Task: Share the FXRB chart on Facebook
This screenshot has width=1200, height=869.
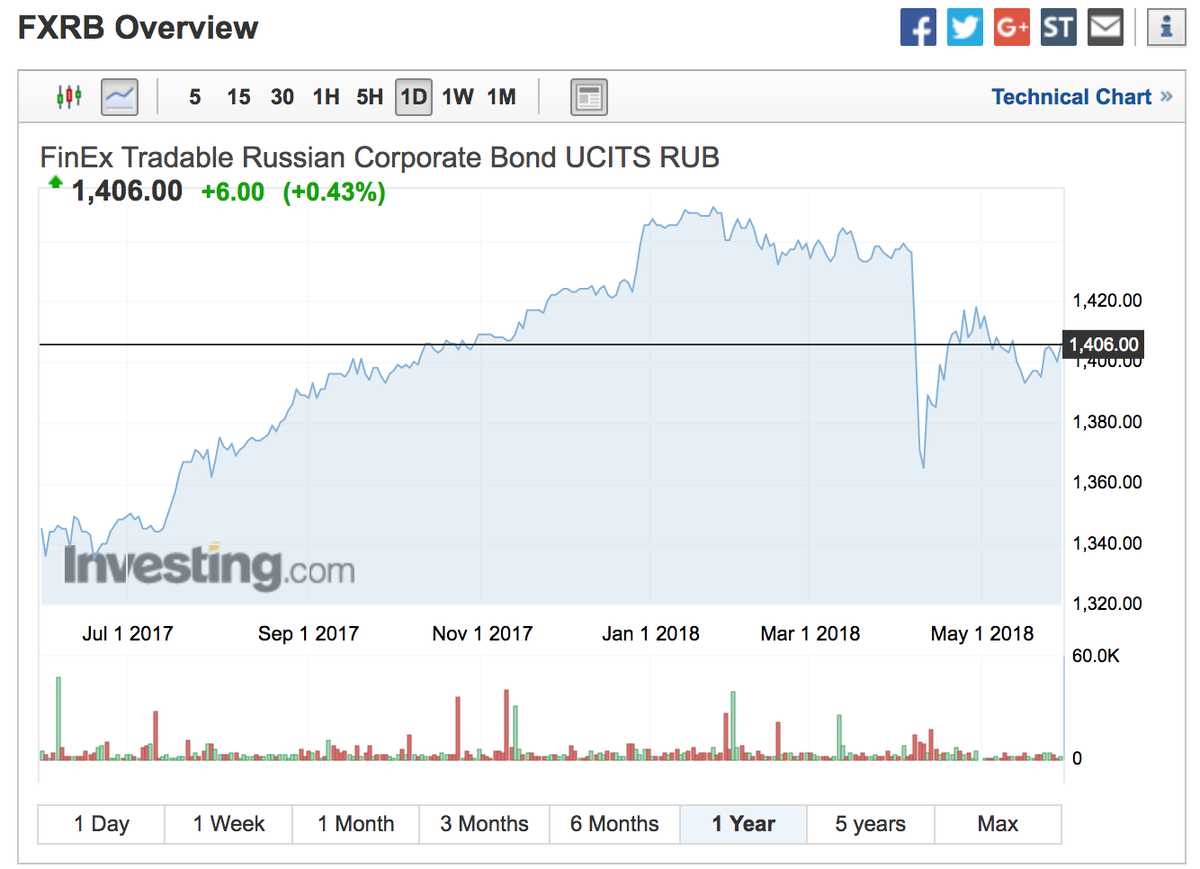Action: pyautogui.click(x=918, y=27)
